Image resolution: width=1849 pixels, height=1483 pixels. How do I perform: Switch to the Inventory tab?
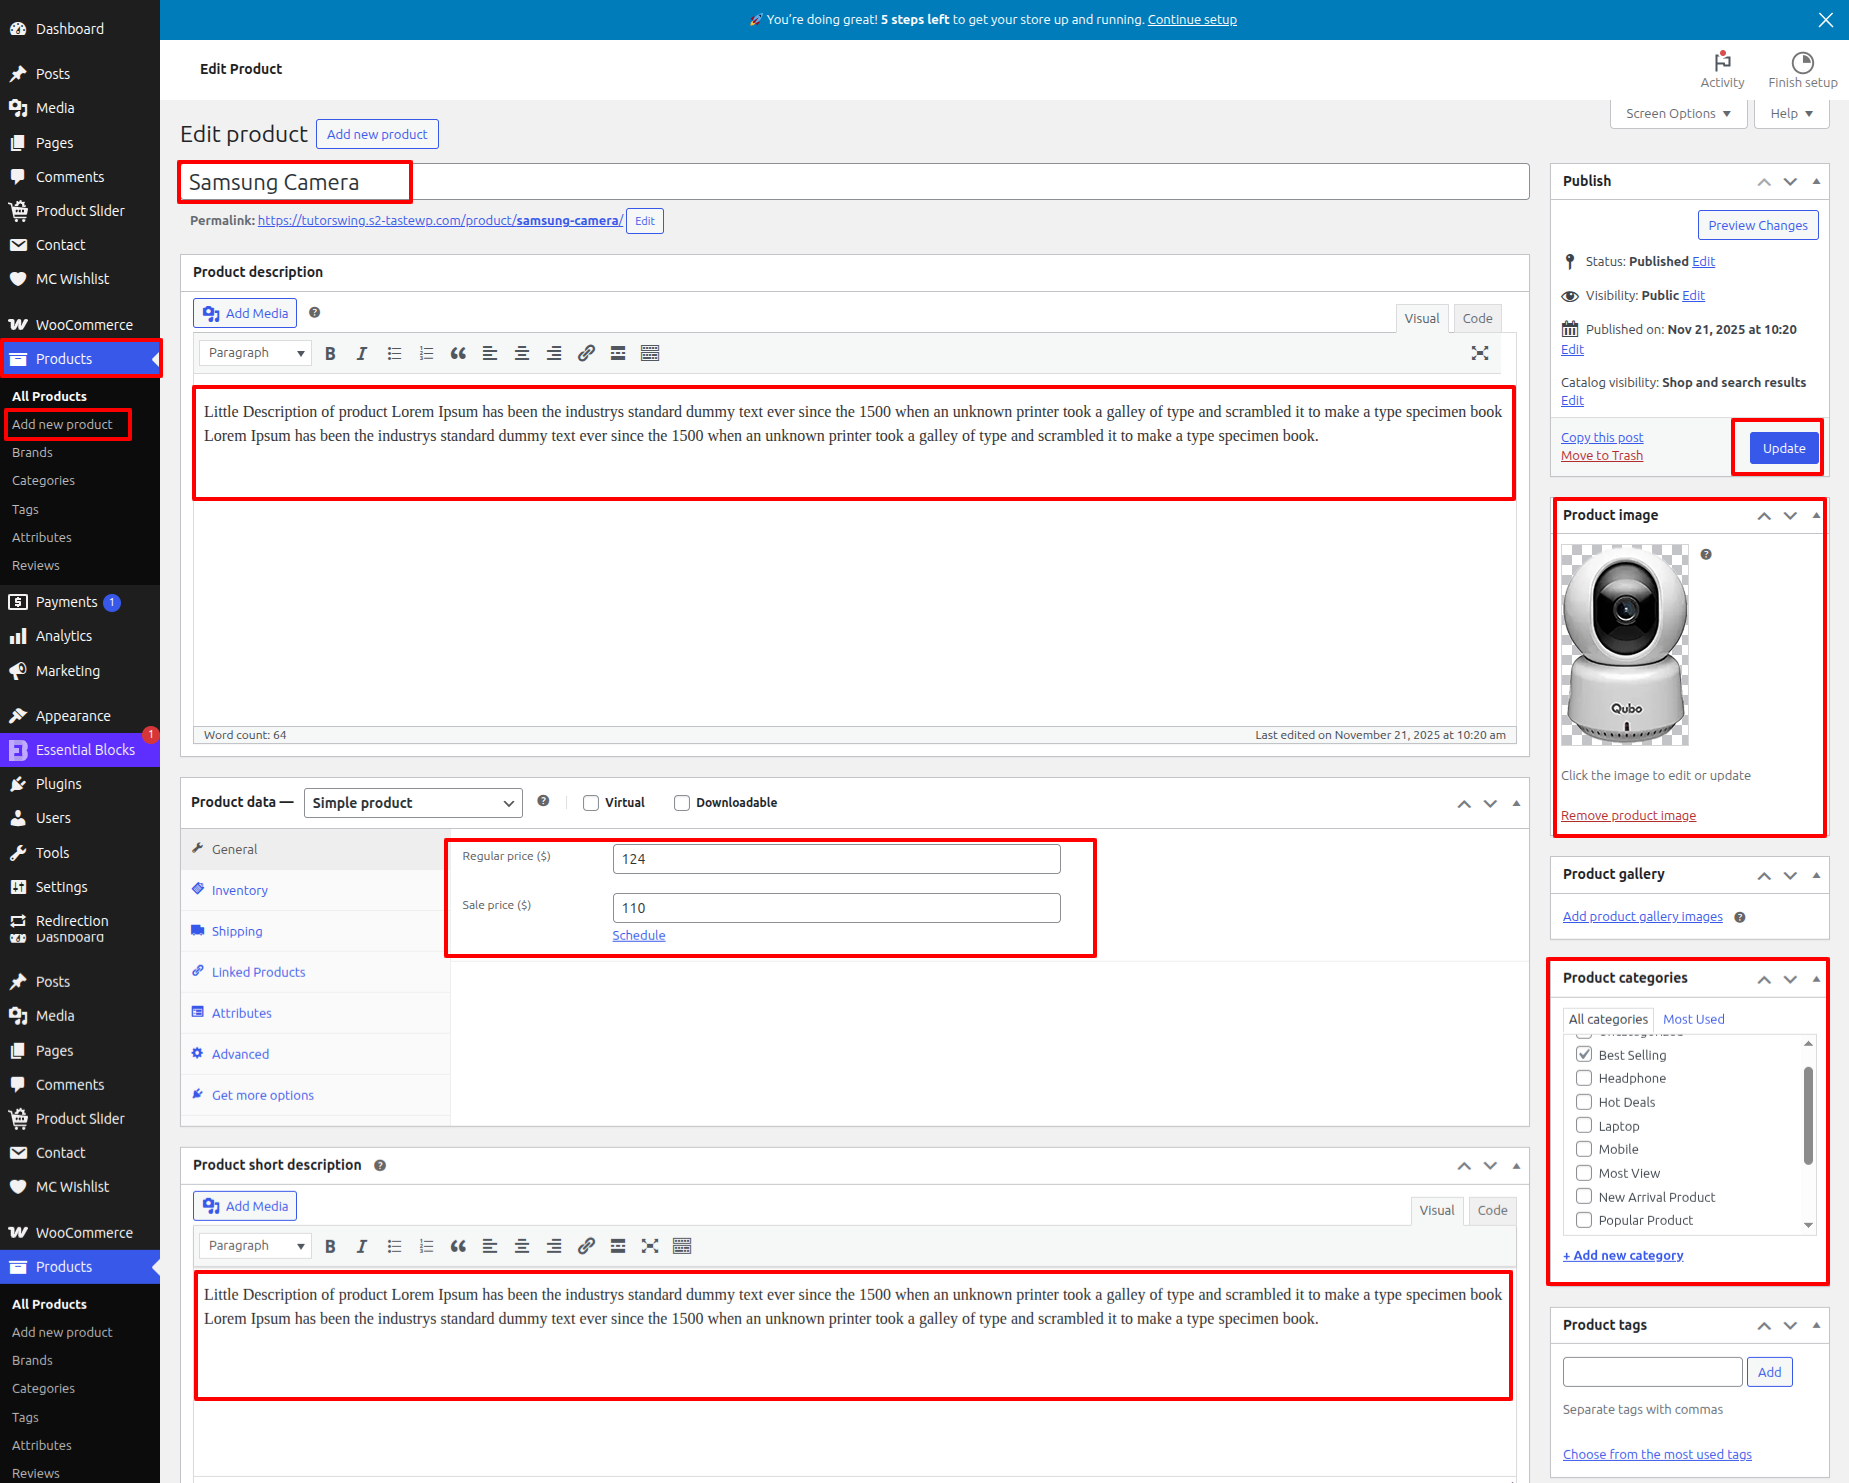239,890
